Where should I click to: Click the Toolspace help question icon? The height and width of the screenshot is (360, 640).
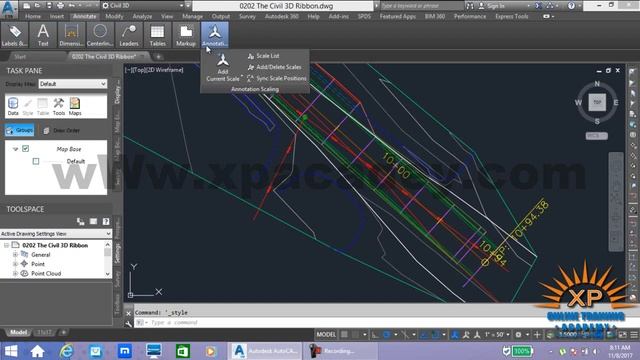(x=106, y=221)
